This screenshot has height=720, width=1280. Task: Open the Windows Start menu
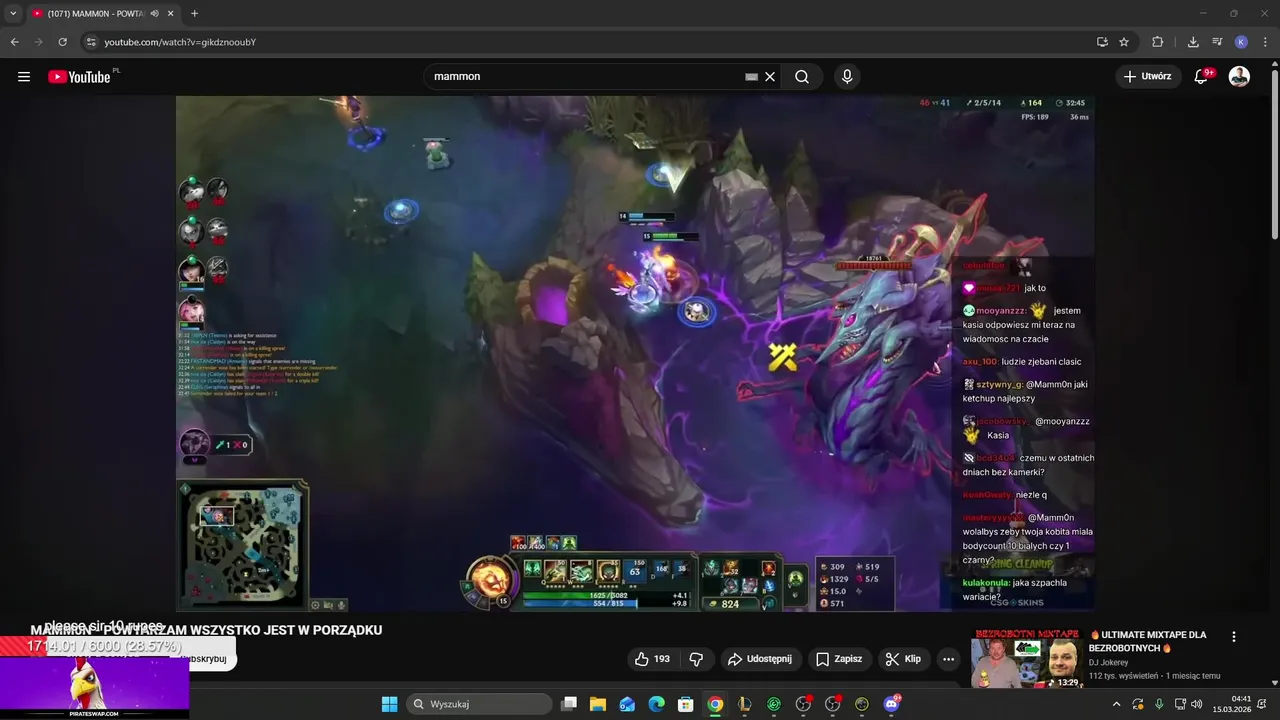[389, 704]
